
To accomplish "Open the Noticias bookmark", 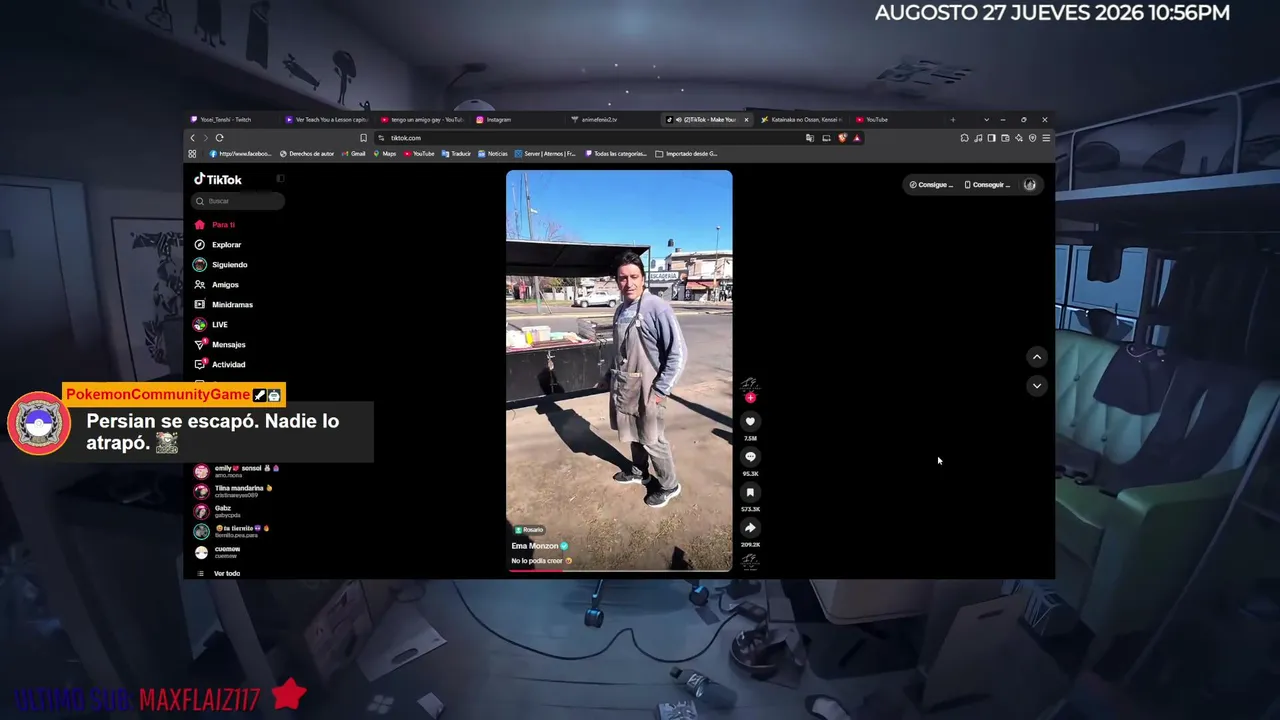I will (x=493, y=154).
